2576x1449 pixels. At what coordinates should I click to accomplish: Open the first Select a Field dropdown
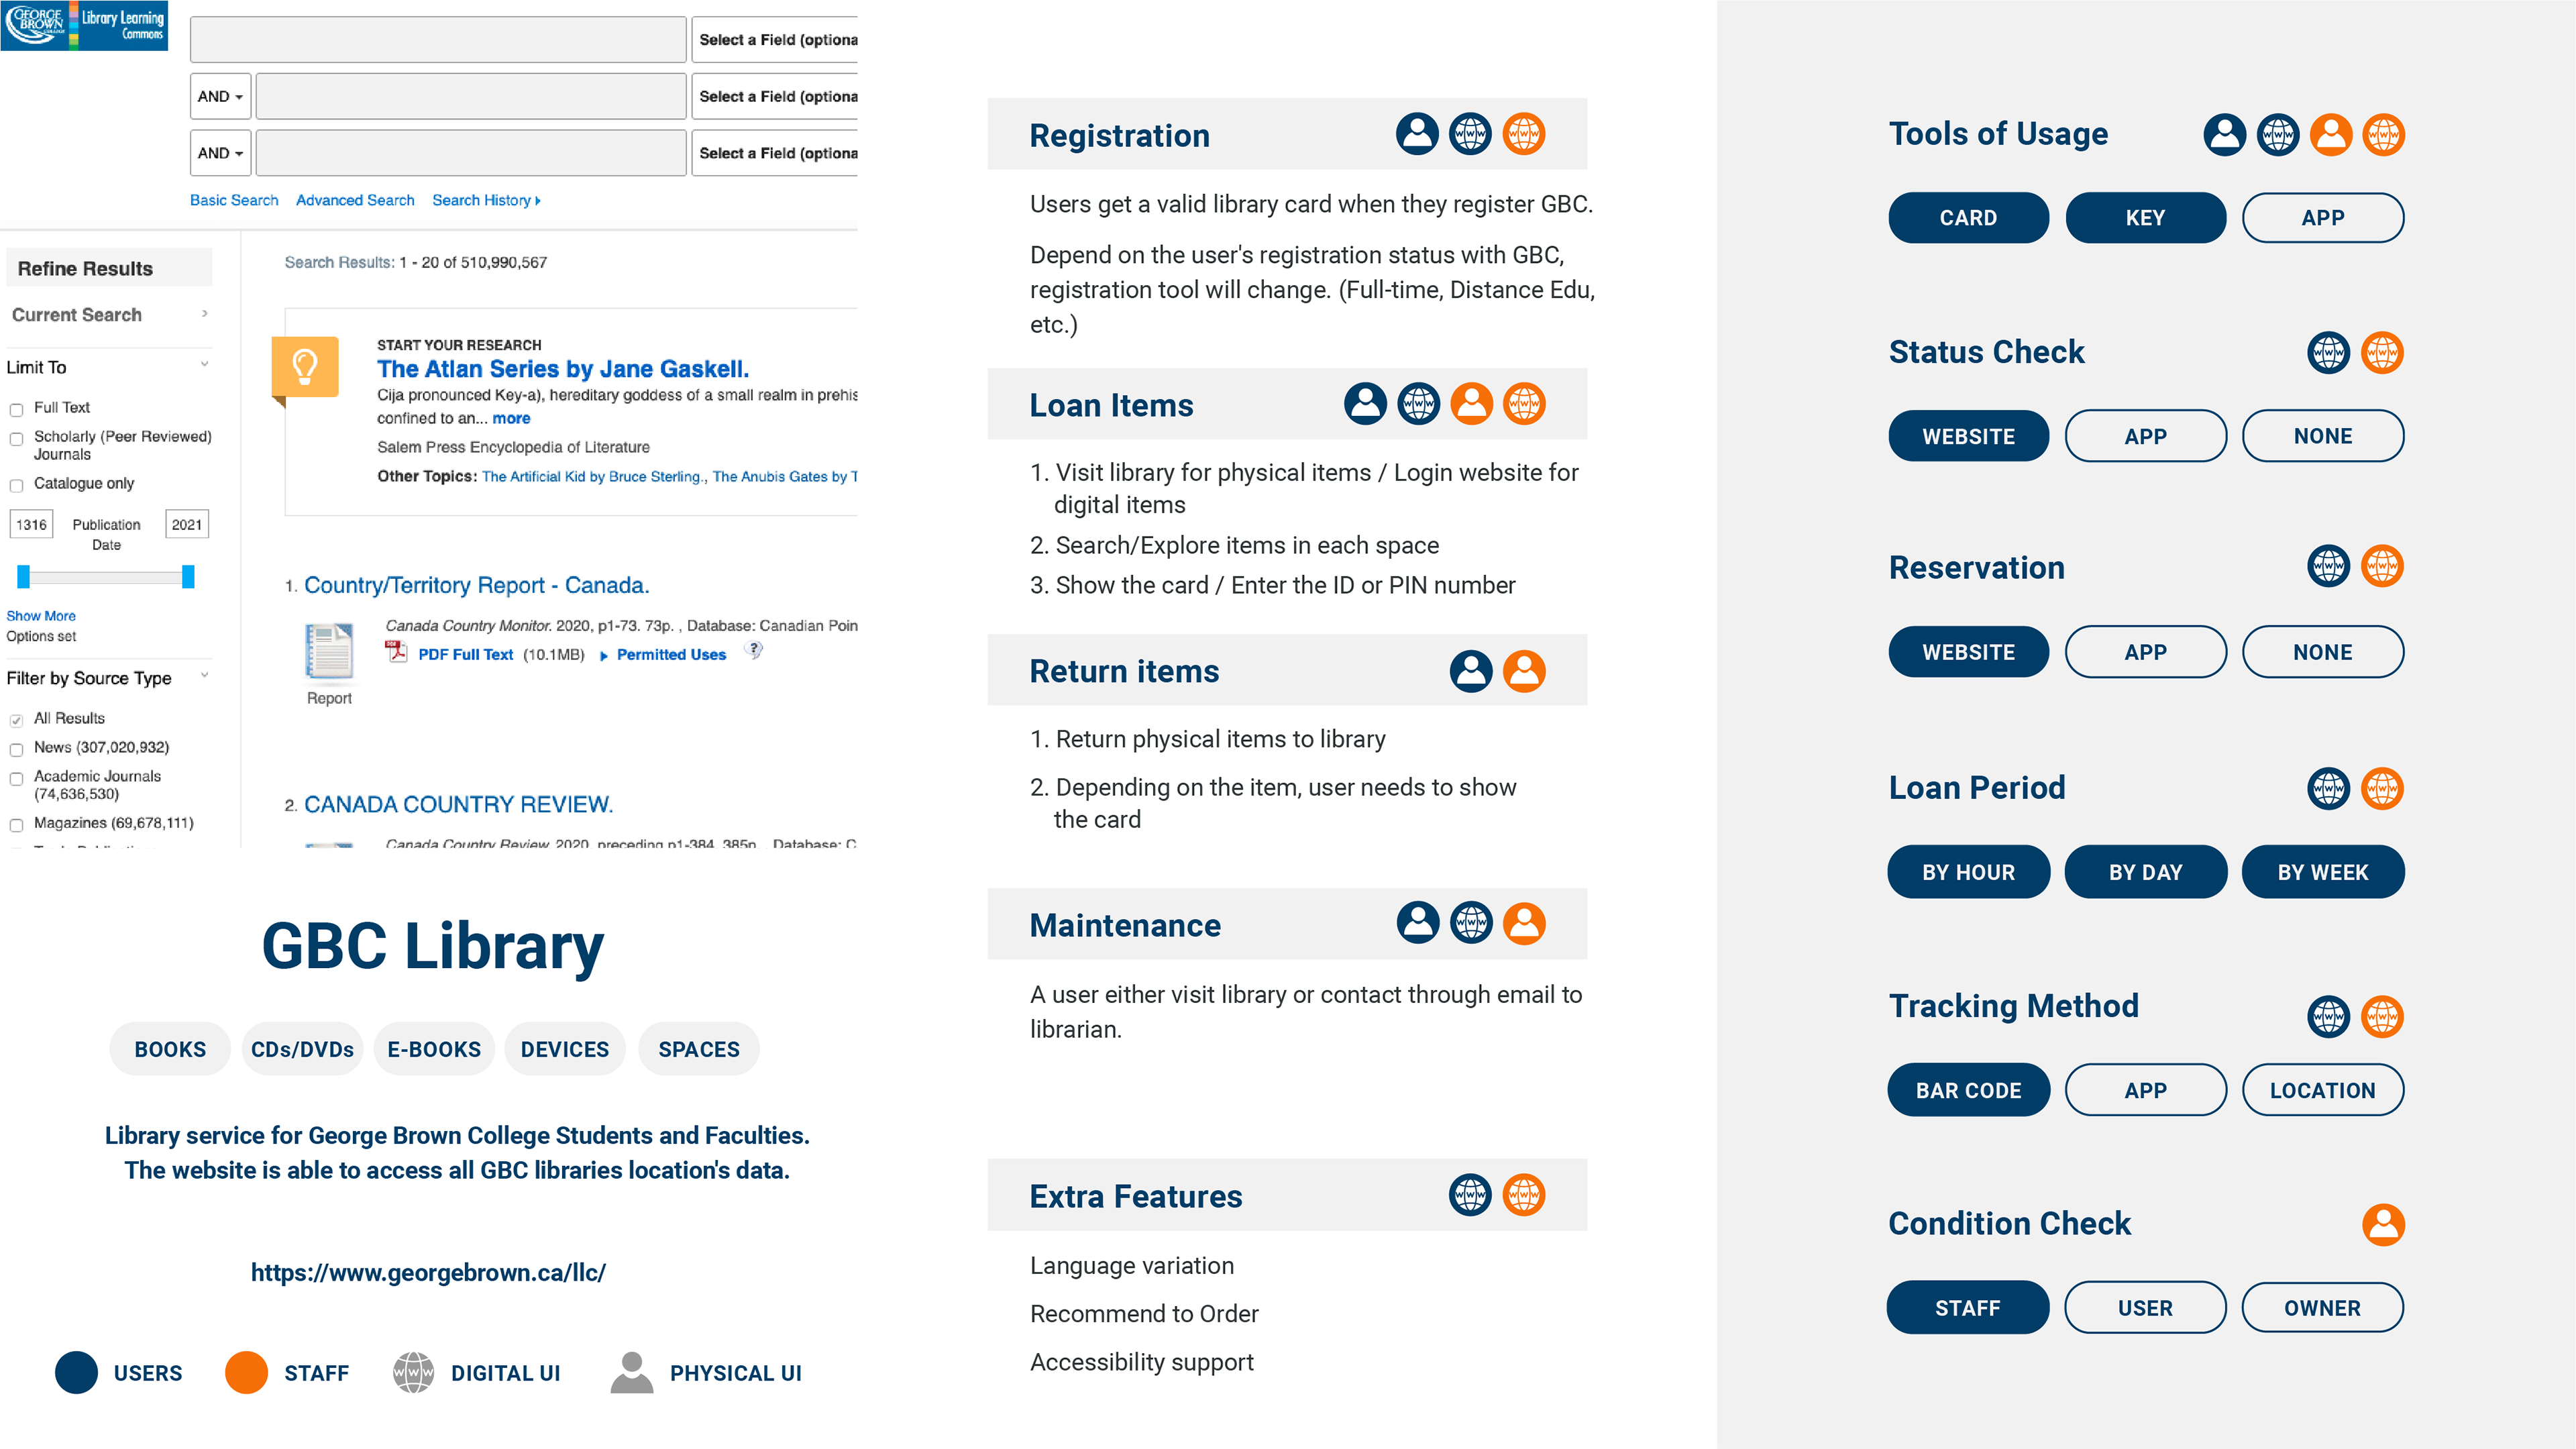click(775, 39)
